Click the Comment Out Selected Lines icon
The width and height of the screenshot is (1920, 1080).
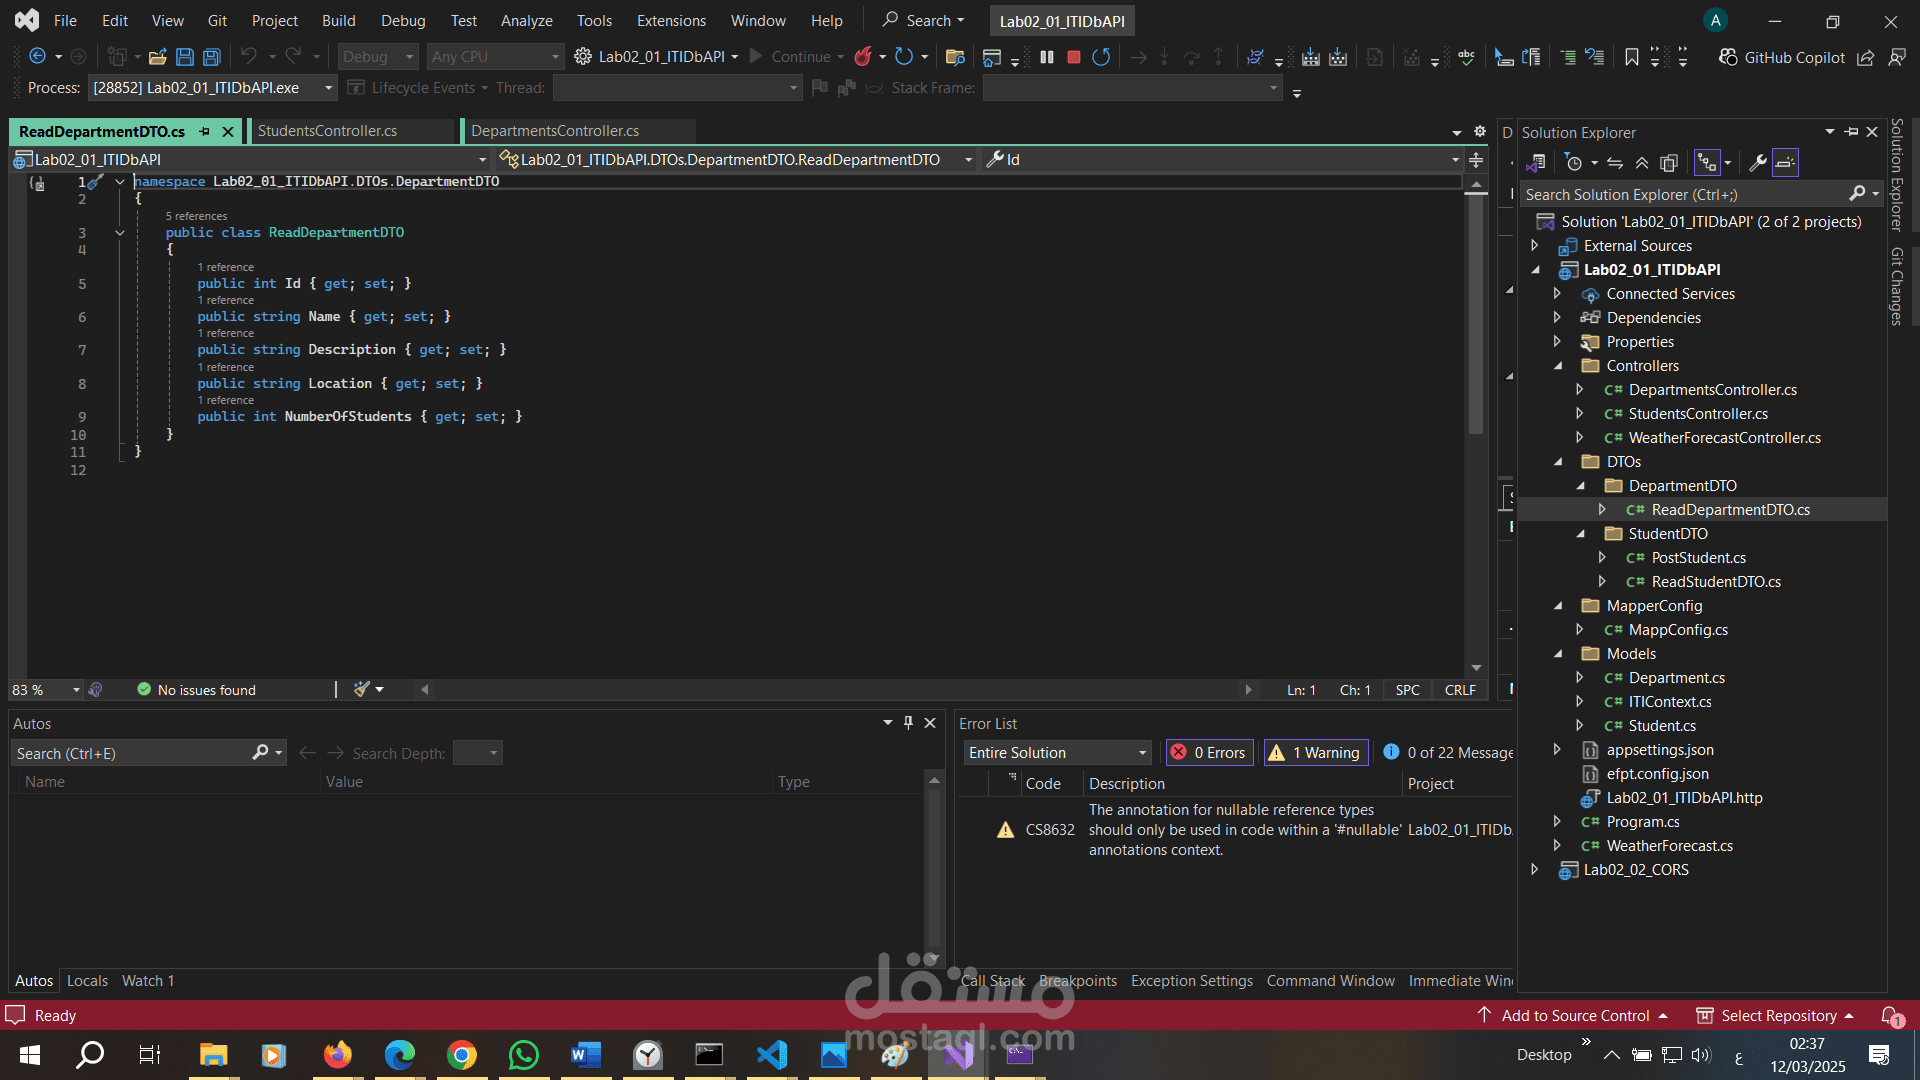[1568, 57]
